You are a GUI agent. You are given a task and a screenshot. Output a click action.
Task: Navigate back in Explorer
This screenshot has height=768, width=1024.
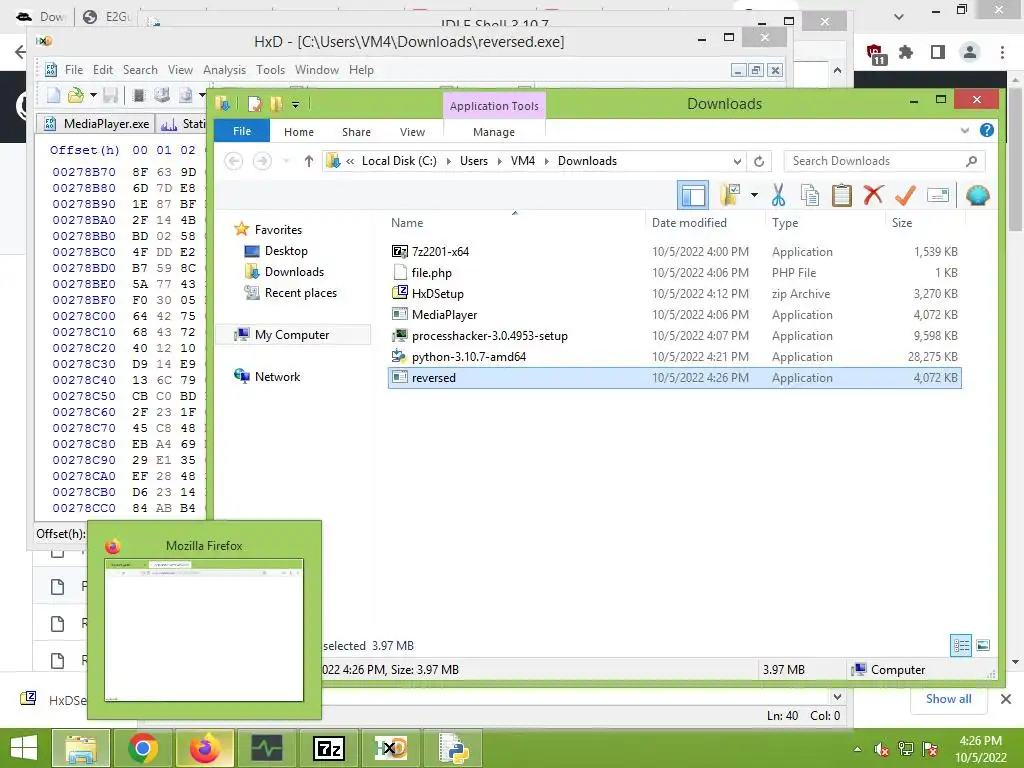click(234, 161)
